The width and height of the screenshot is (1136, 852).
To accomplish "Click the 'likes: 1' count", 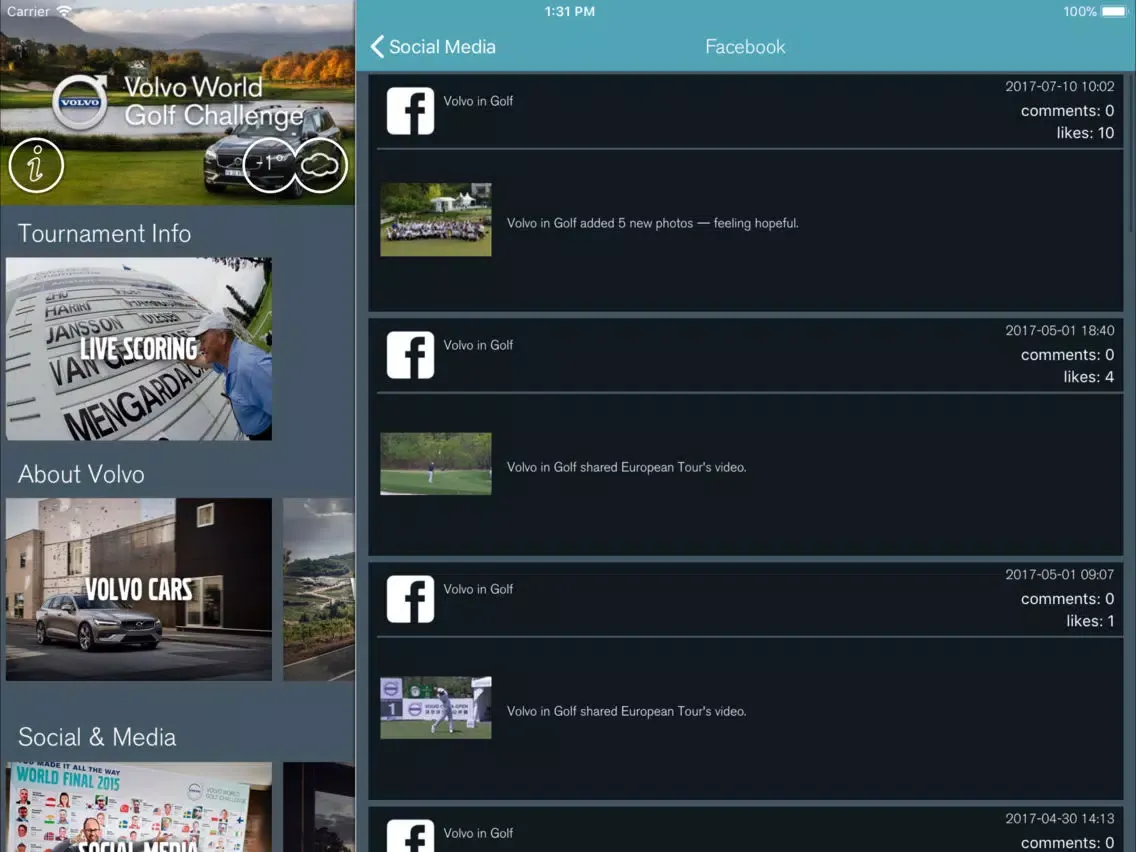I will (x=1090, y=622).
